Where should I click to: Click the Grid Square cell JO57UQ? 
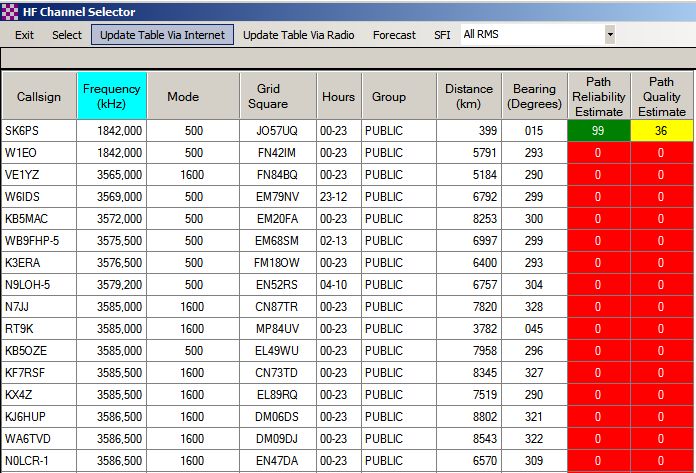(x=276, y=131)
